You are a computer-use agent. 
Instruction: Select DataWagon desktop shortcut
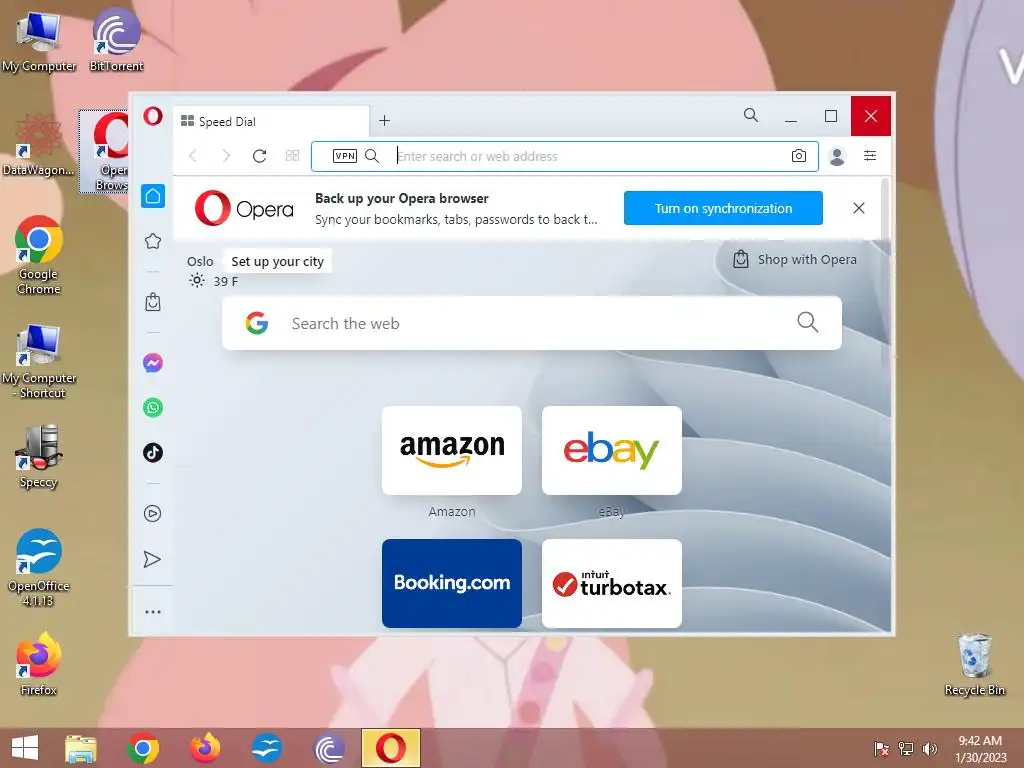(x=38, y=146)
